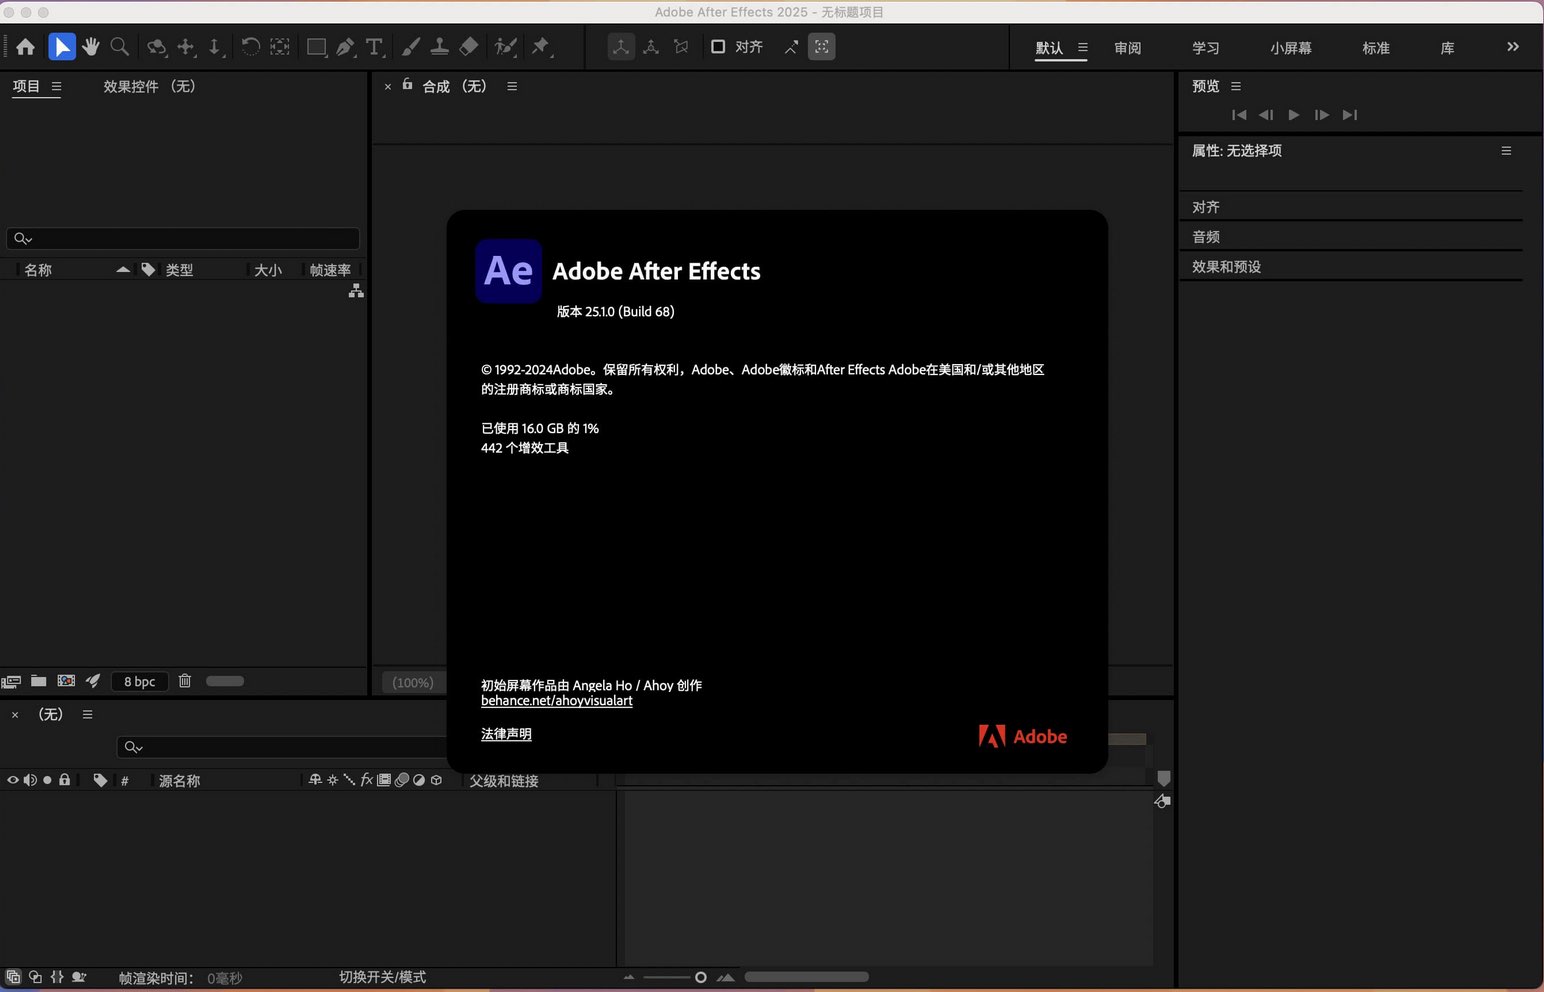
Task: Select the Brush tool
Action: (x=411, y=47)
